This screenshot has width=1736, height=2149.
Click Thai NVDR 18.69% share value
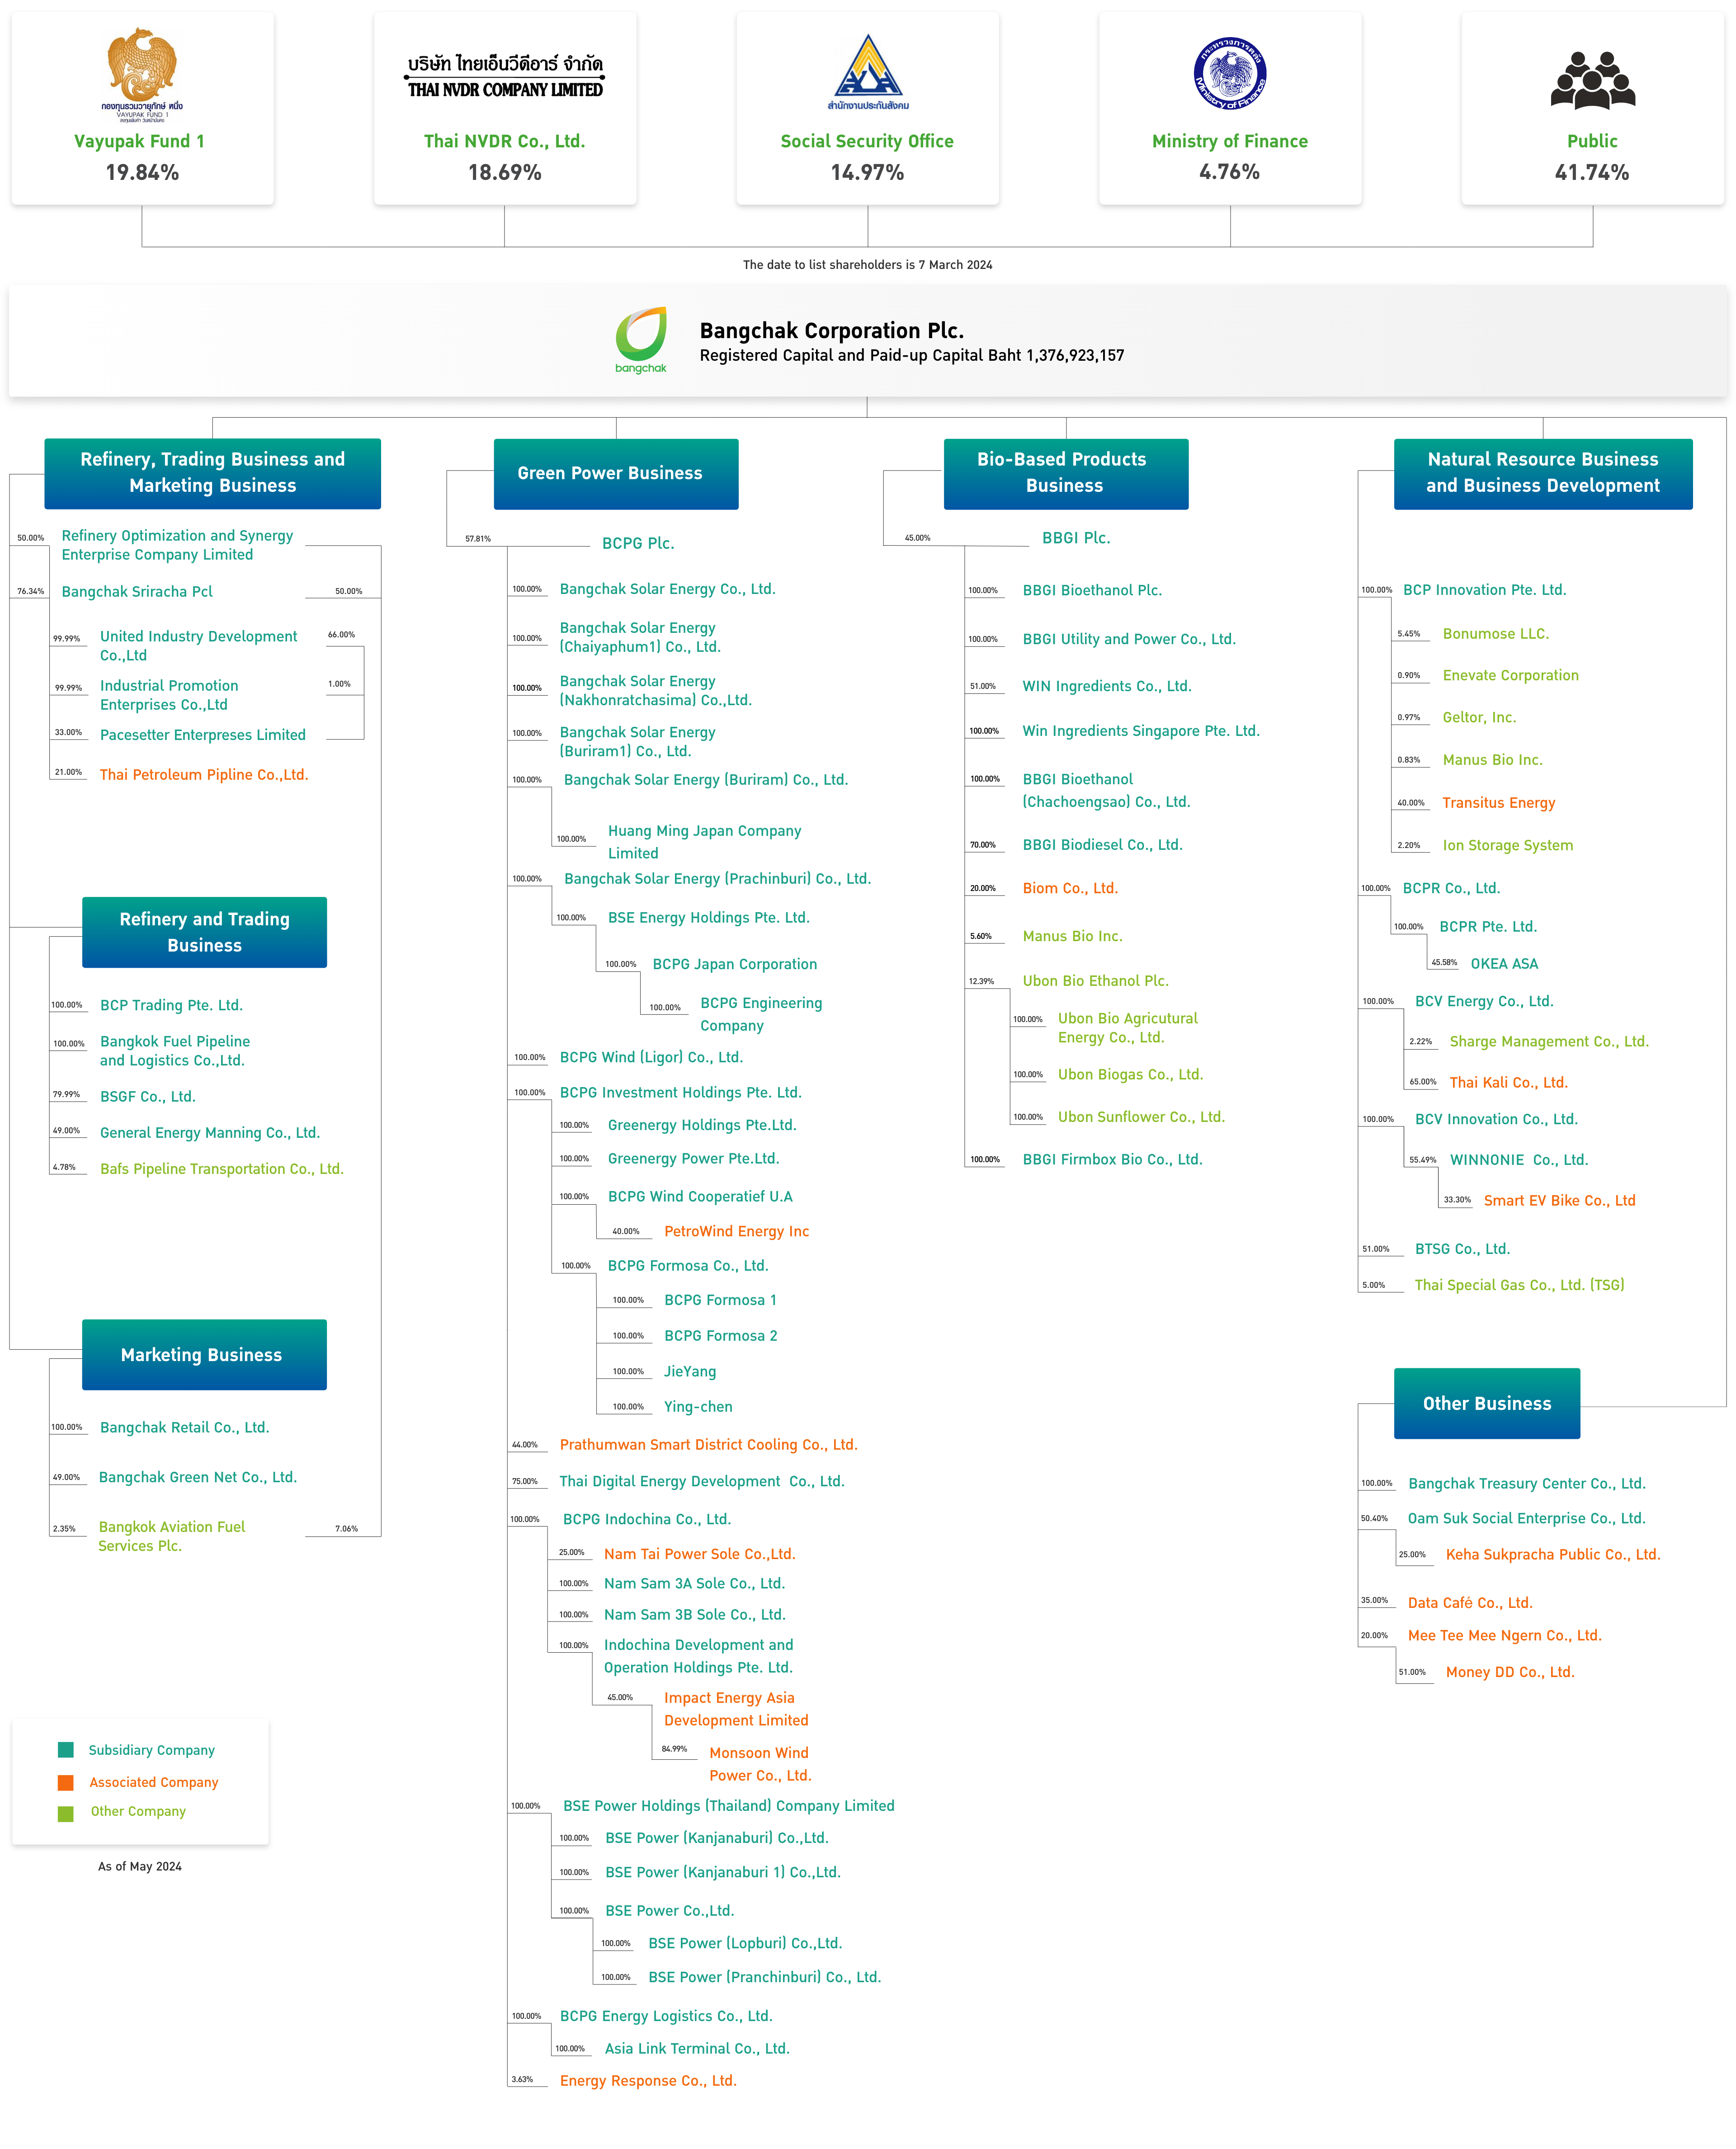[x=505, y=172]
